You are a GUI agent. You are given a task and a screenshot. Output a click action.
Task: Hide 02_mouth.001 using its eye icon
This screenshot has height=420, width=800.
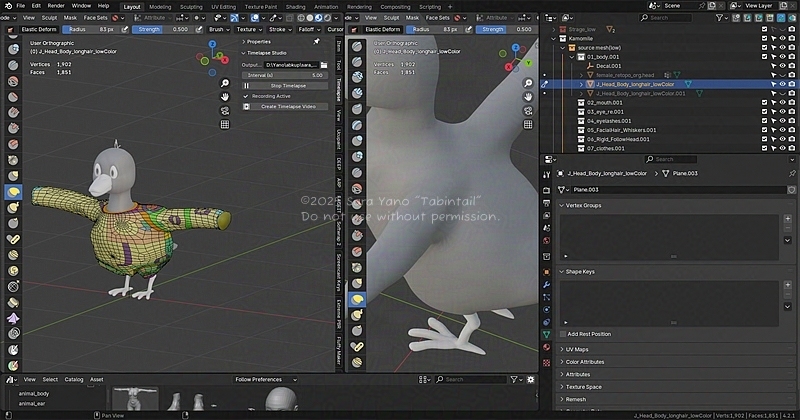[x=782, y=103]
